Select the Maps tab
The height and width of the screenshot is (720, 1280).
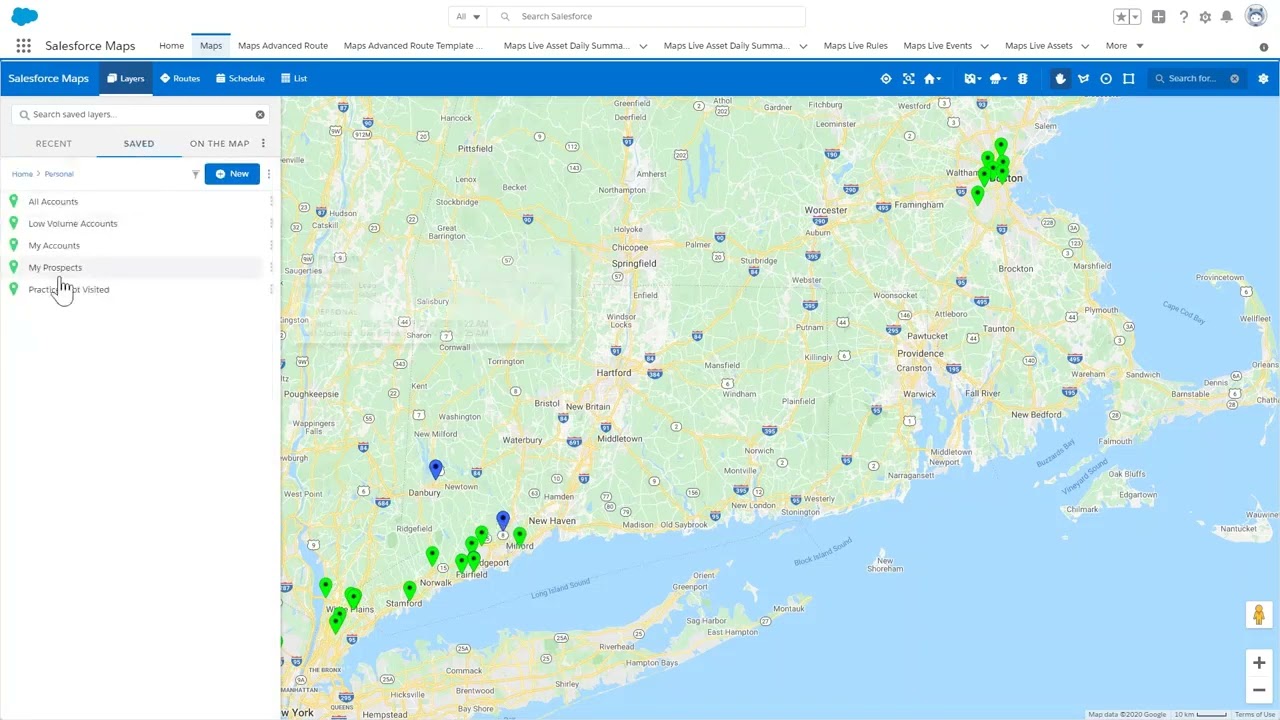tap(211, 46)
